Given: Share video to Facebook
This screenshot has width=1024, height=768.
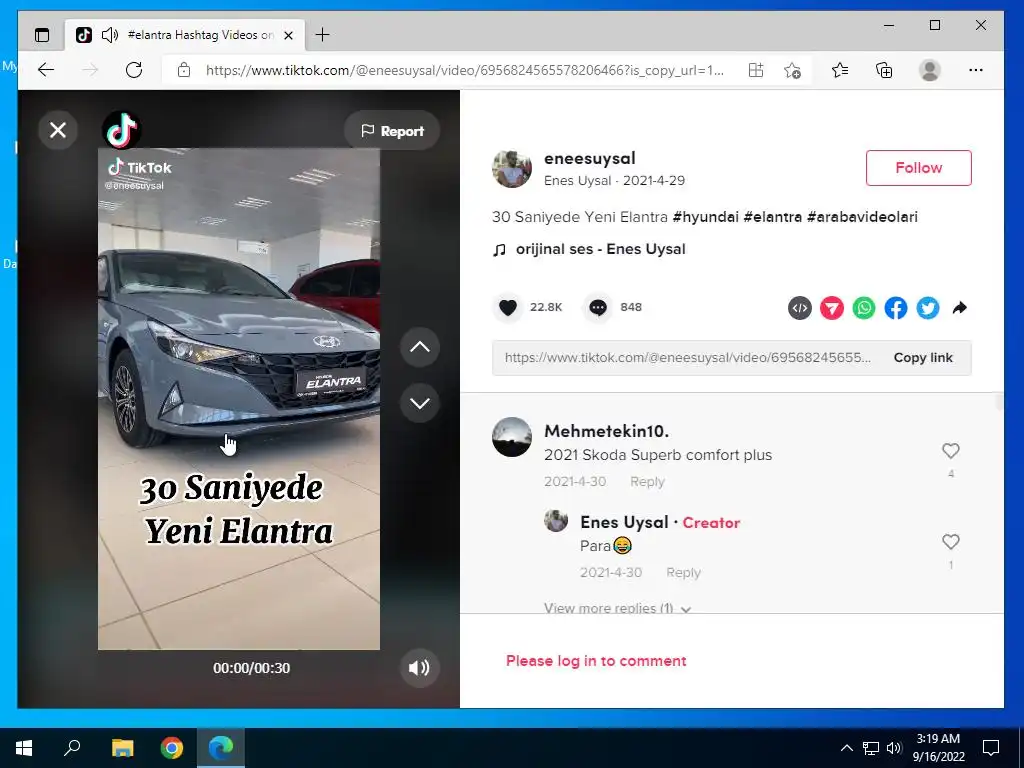Looking at the screenshot, I should click(x=895, y=308).
